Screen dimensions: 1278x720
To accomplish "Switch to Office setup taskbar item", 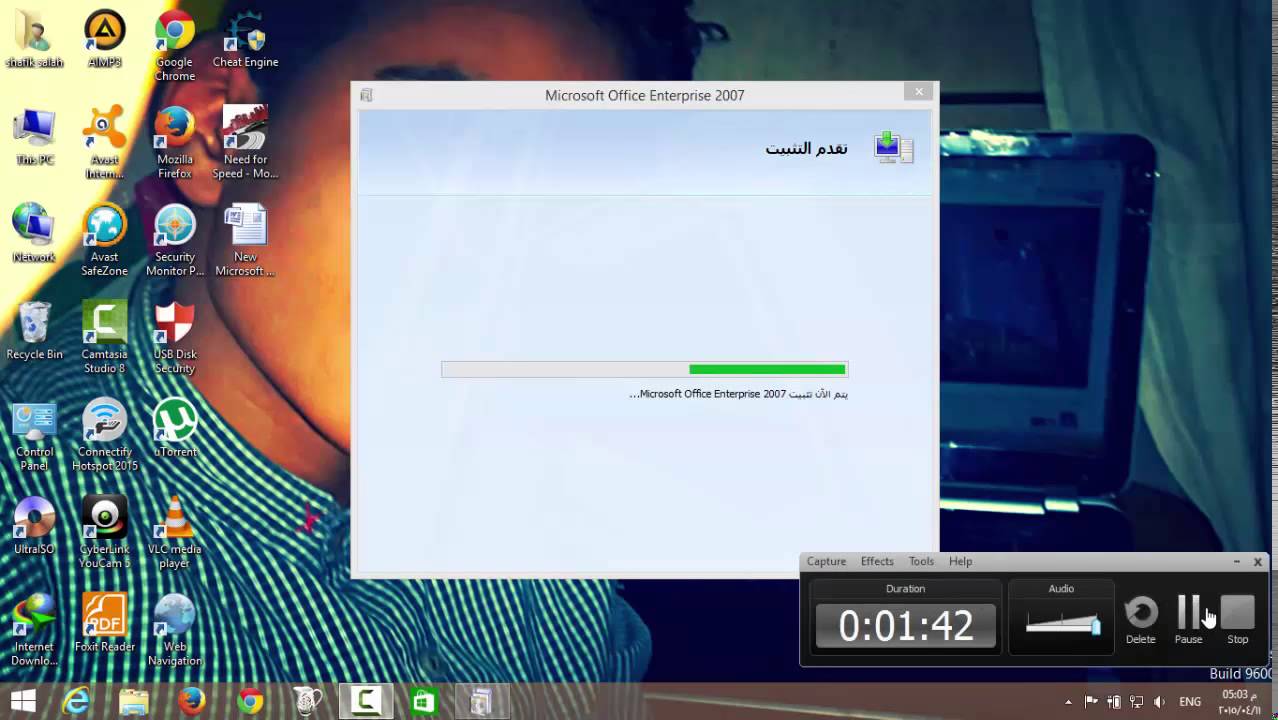I will 481,701.
